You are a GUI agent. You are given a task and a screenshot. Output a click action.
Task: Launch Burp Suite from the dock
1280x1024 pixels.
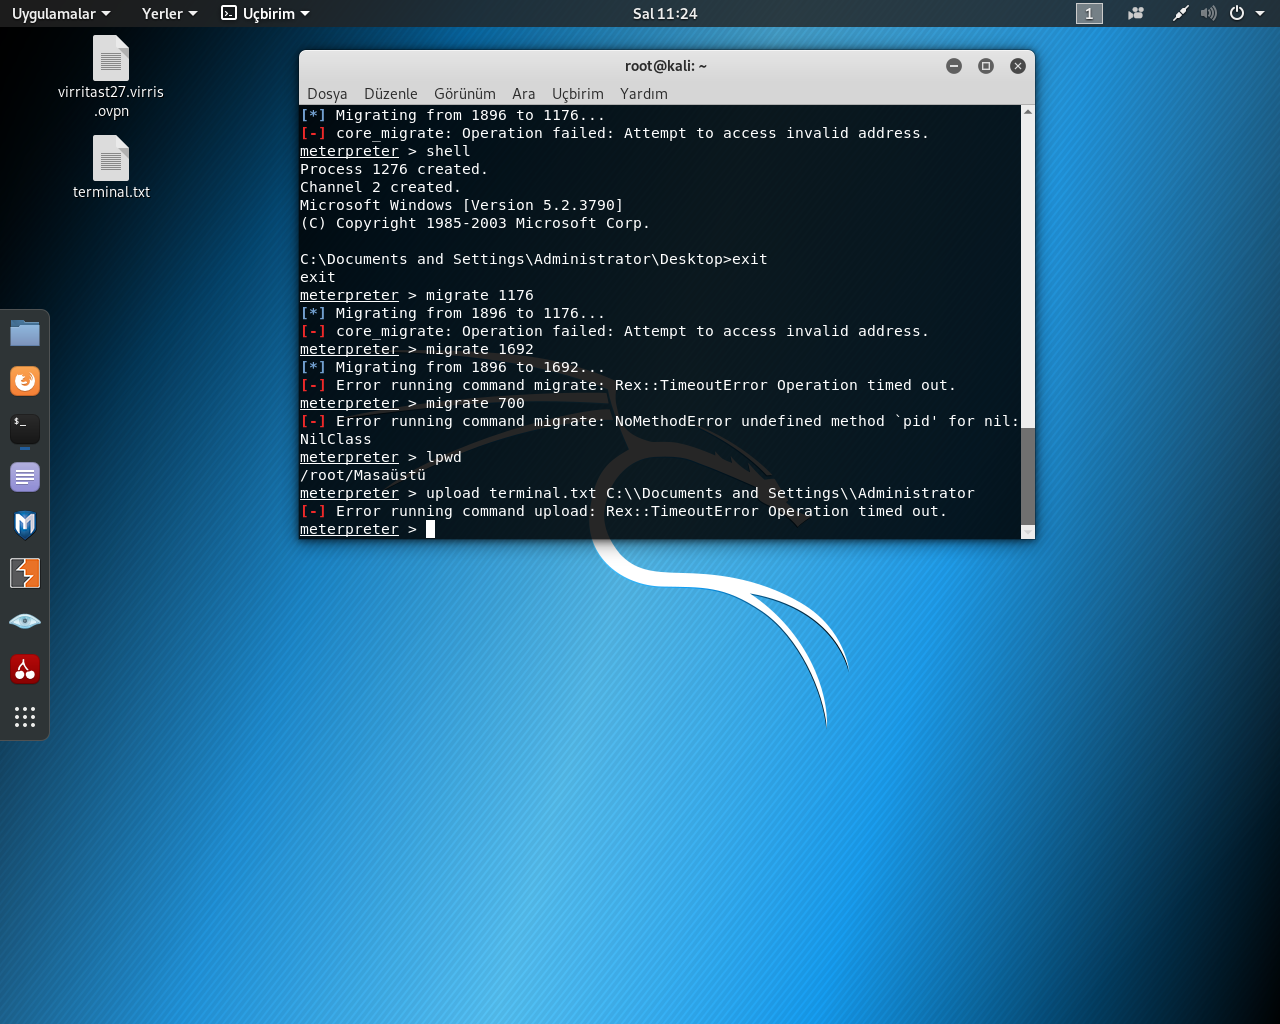tap(25, 573)
